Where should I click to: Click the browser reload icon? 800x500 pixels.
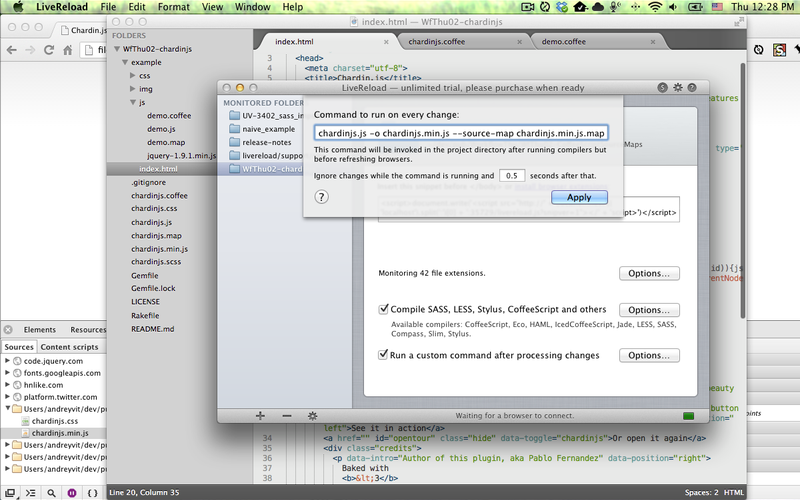click(49, 50)
